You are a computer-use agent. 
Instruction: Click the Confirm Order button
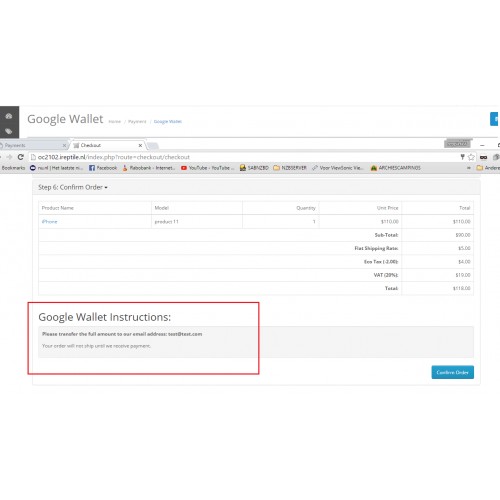point(453,372)
